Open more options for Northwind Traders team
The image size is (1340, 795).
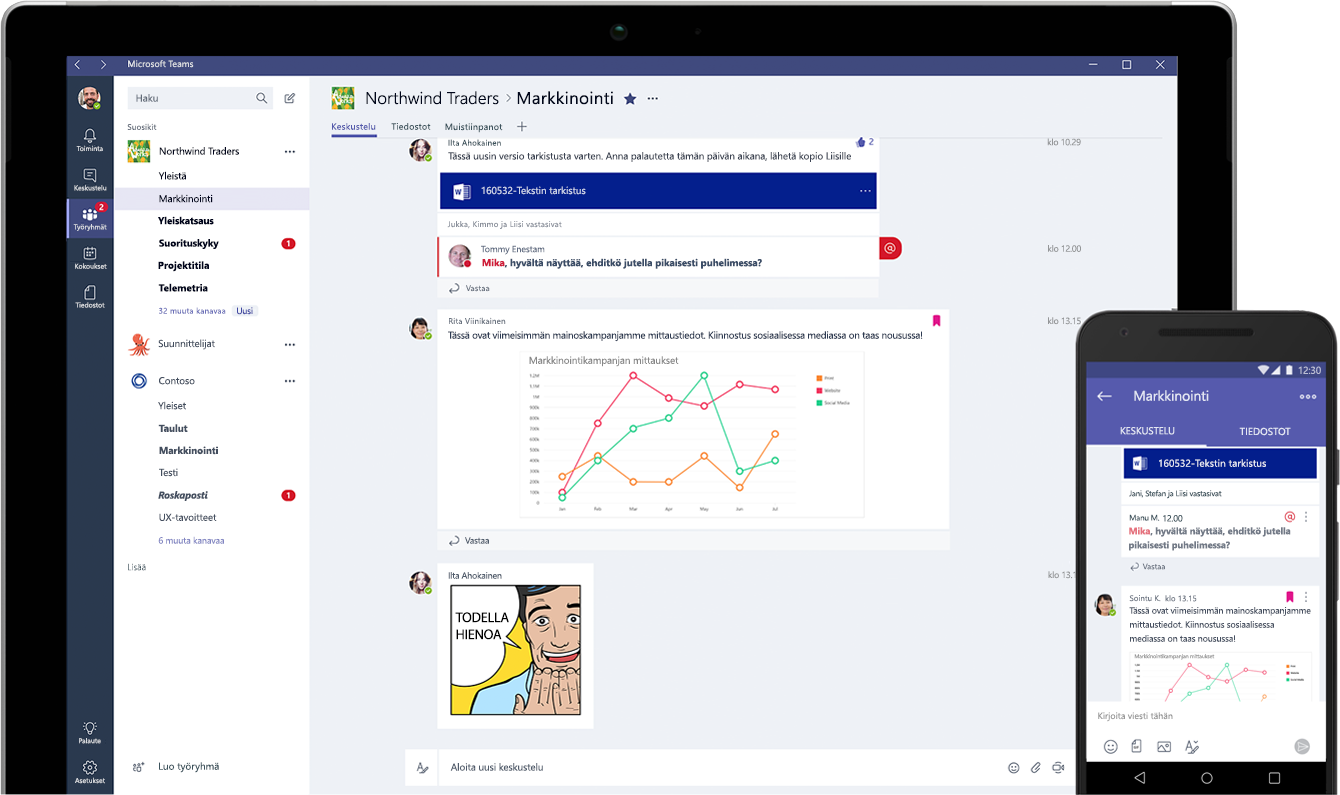click(x=290, y=151)
